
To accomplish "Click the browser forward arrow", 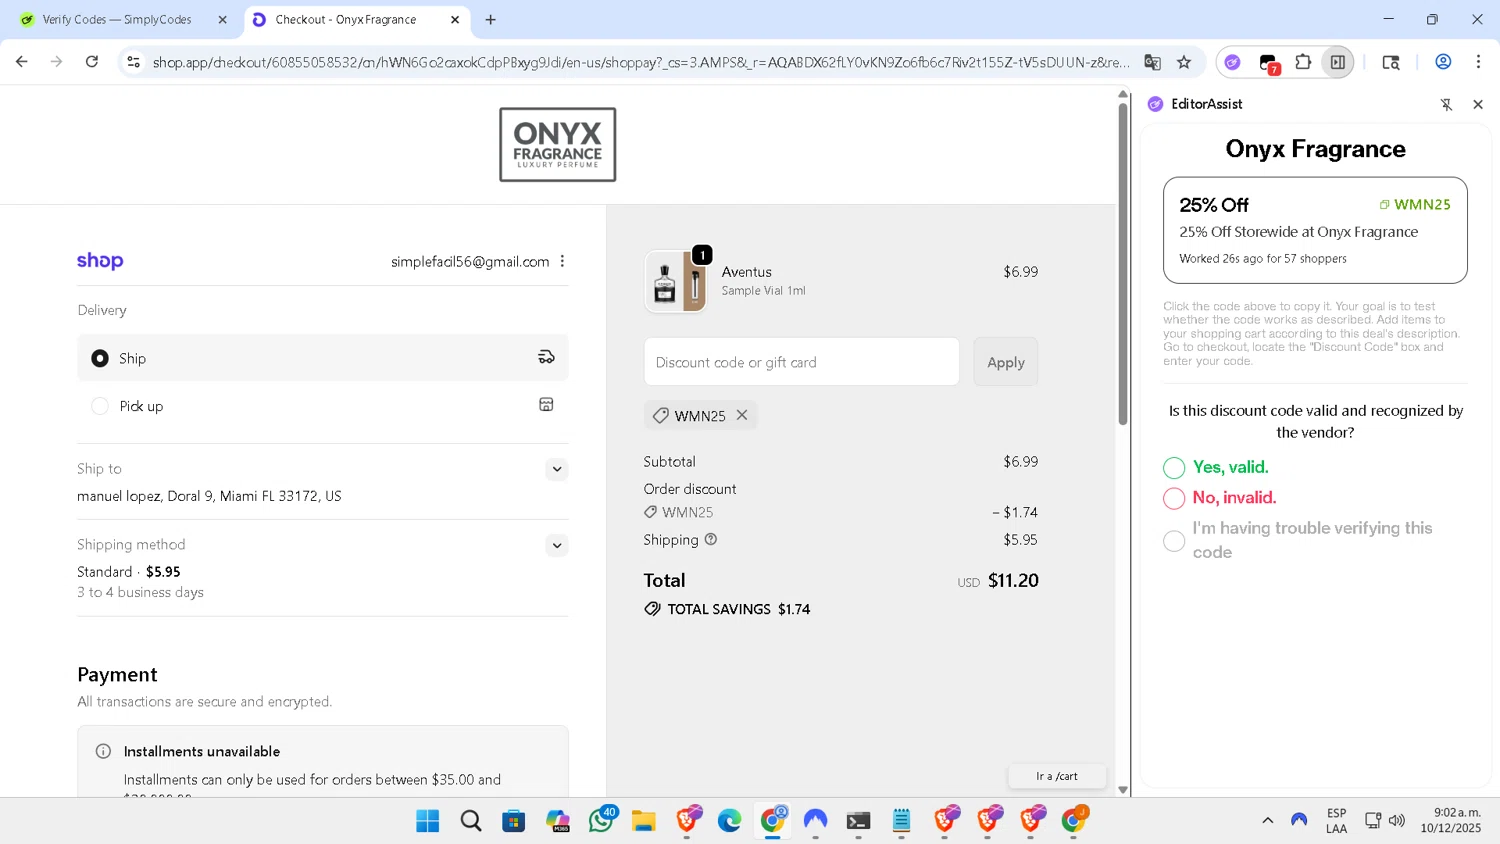I will point(57,62).
